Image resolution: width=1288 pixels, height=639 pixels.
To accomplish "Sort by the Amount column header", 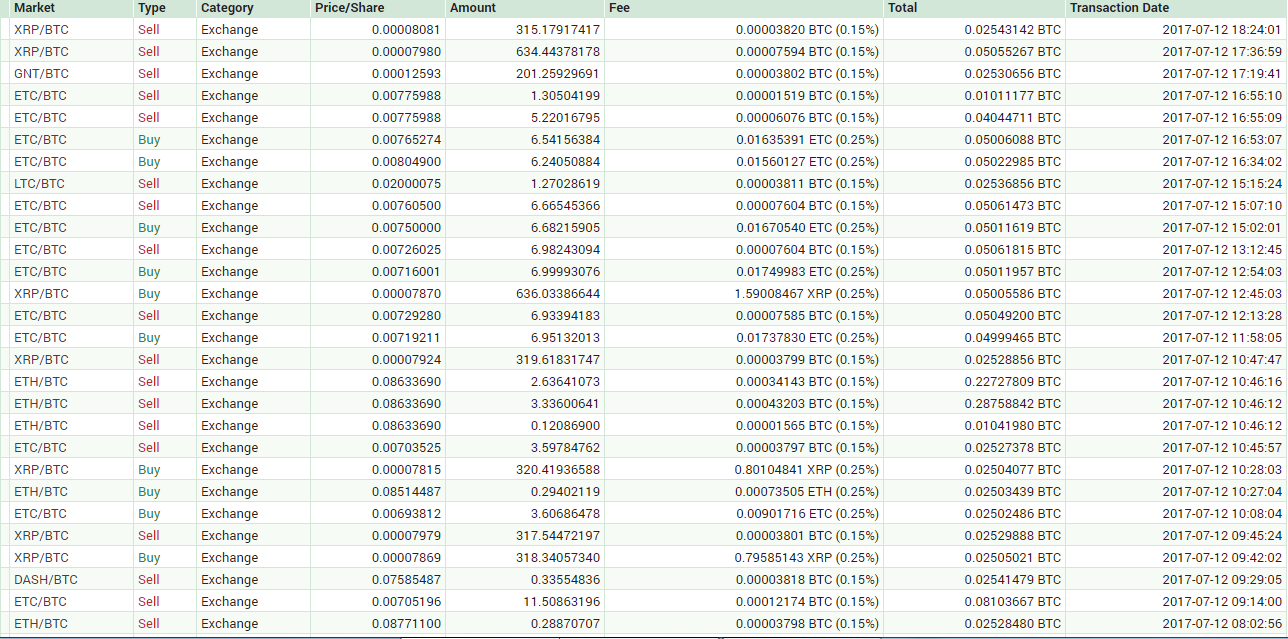I will pyautogui.click(x=473, y=8).
